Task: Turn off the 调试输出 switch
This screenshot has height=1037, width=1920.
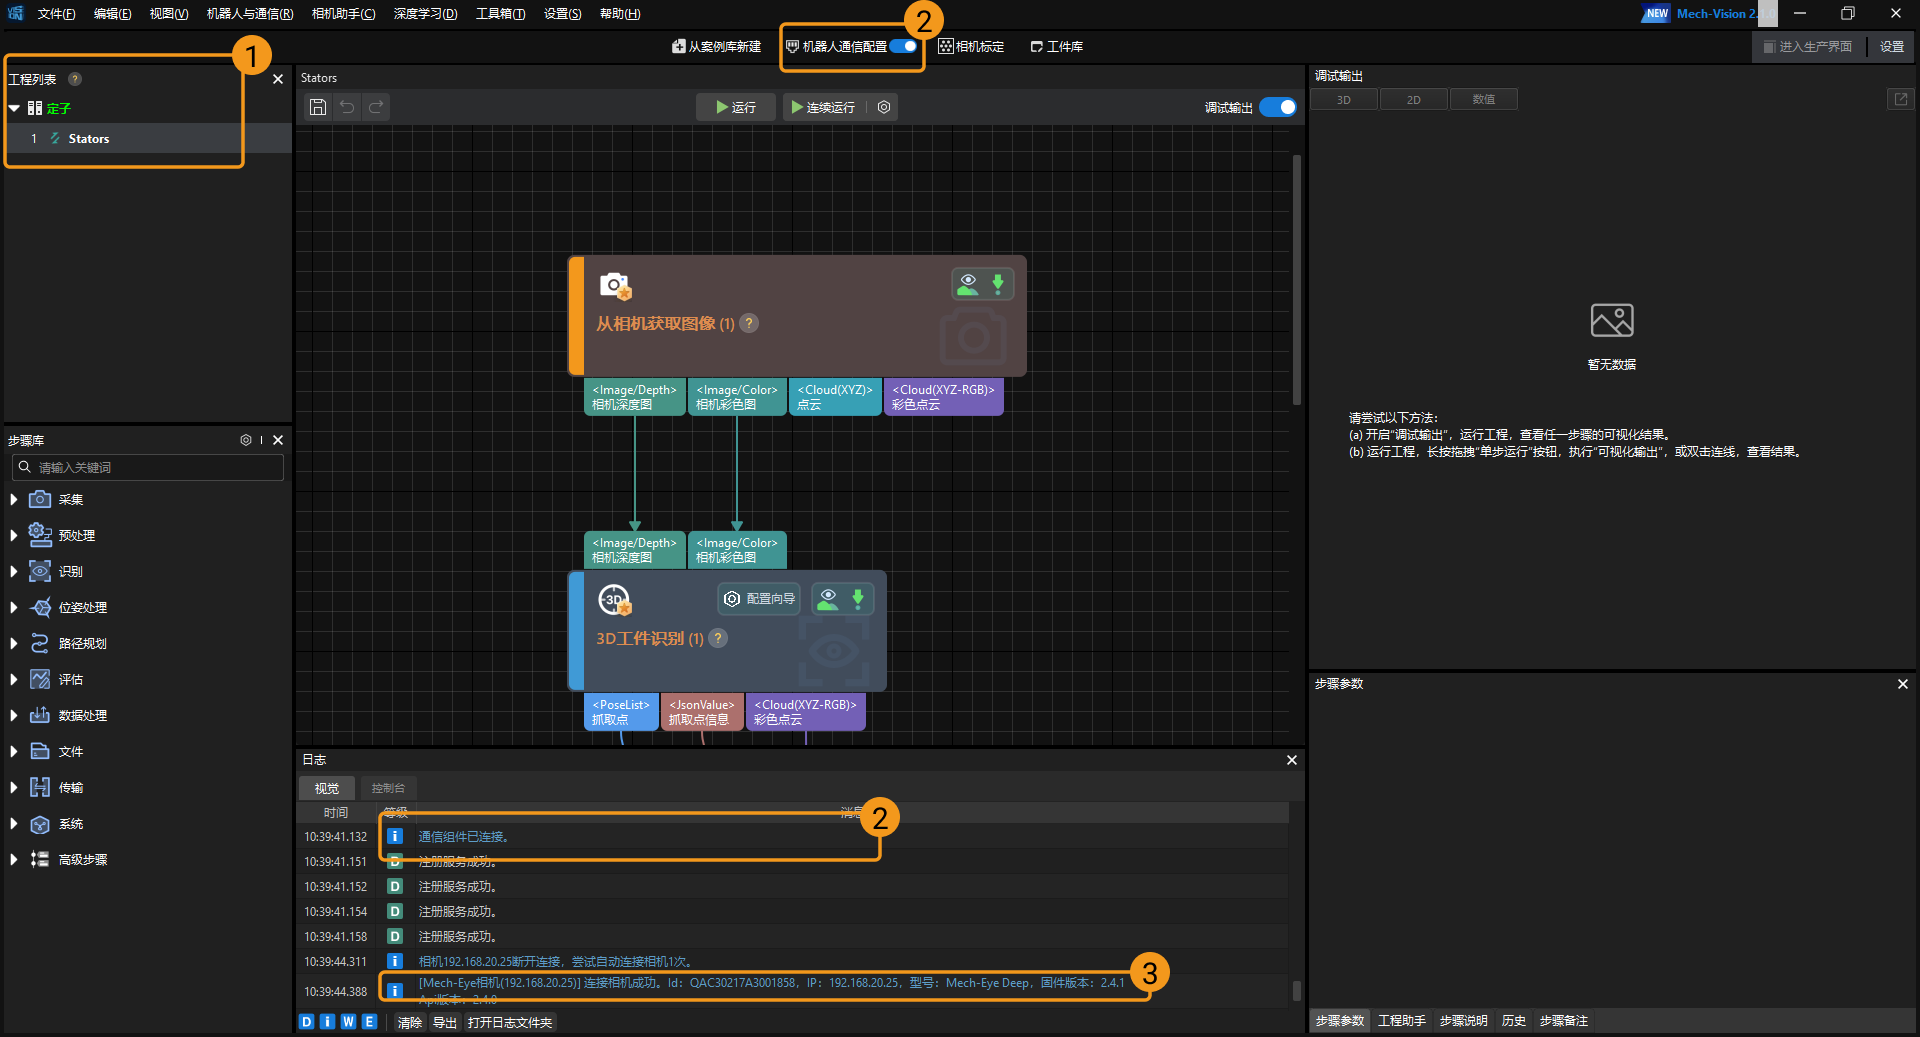Action: tap(1278, 107)
